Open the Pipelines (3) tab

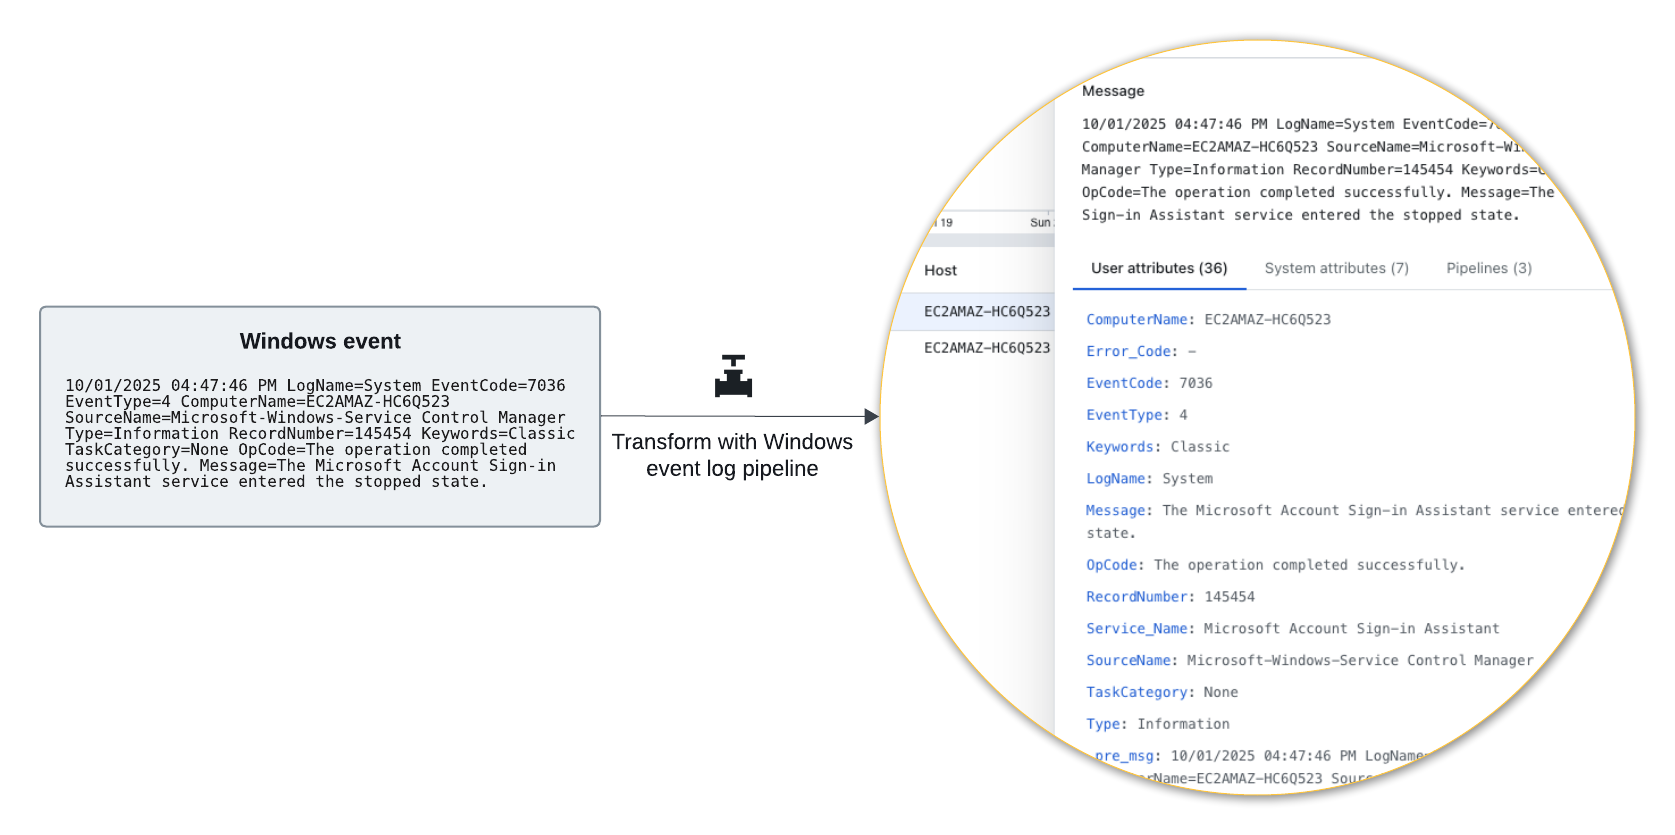1488,268
